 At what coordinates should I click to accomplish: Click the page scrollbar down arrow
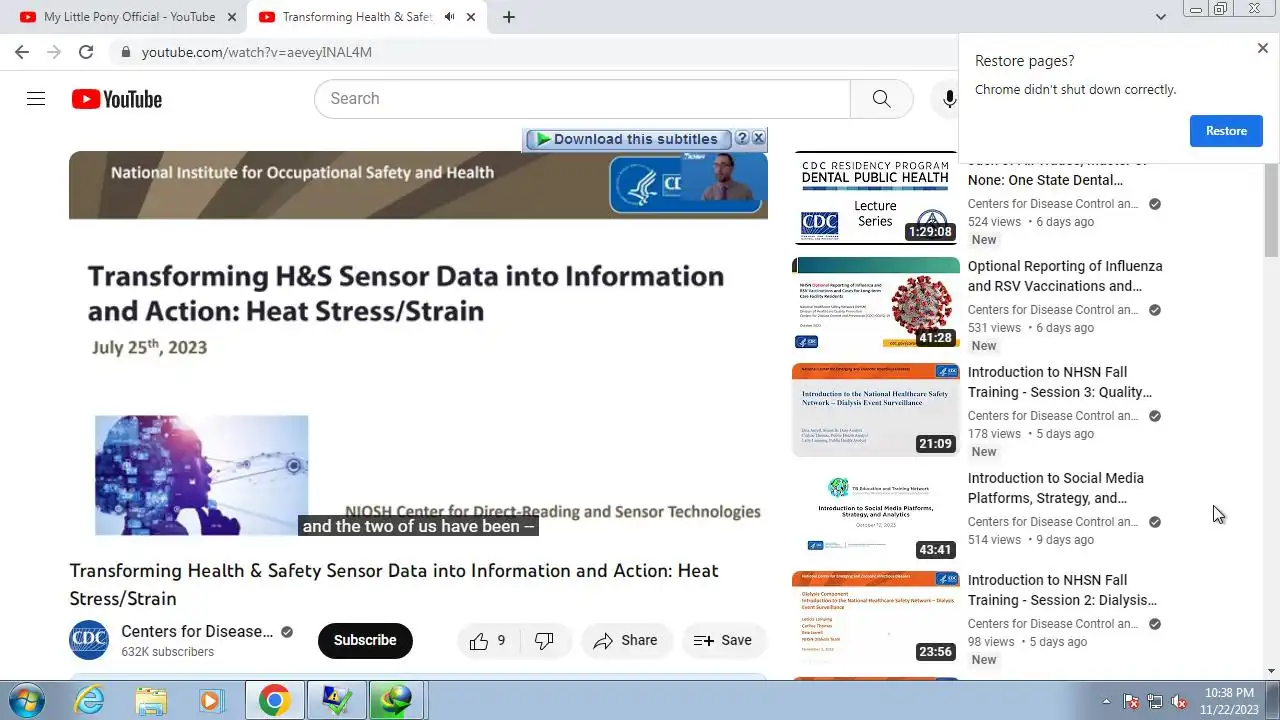[x=1271, y=671]
